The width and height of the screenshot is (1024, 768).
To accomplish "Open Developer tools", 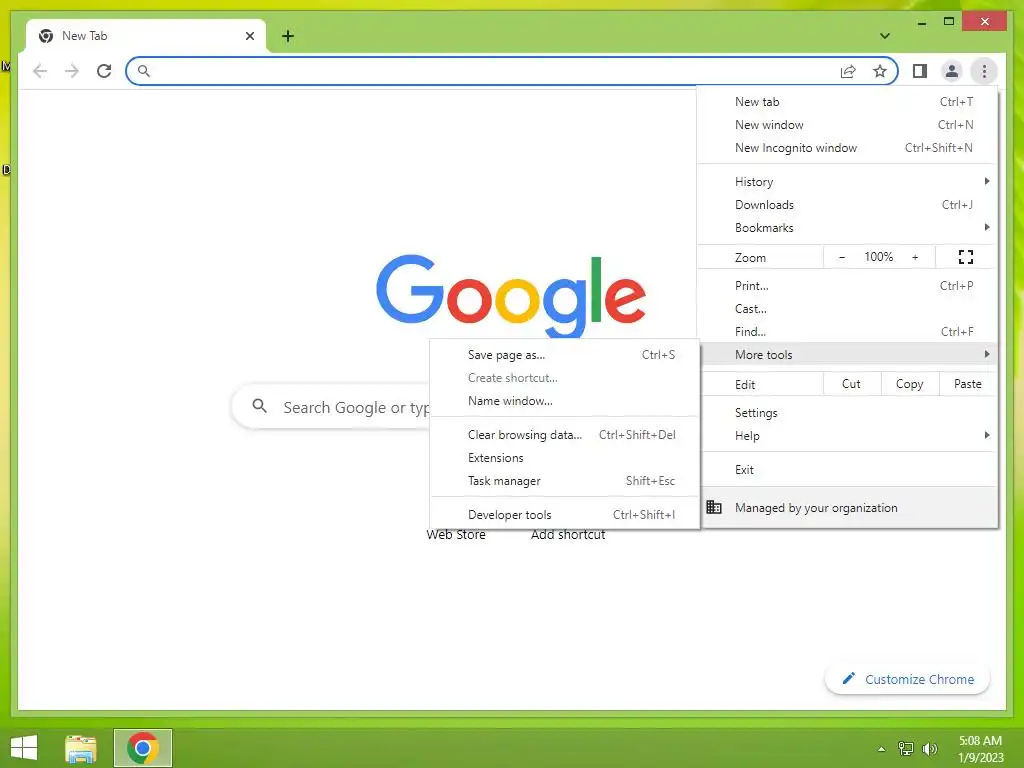I will 564,514.
